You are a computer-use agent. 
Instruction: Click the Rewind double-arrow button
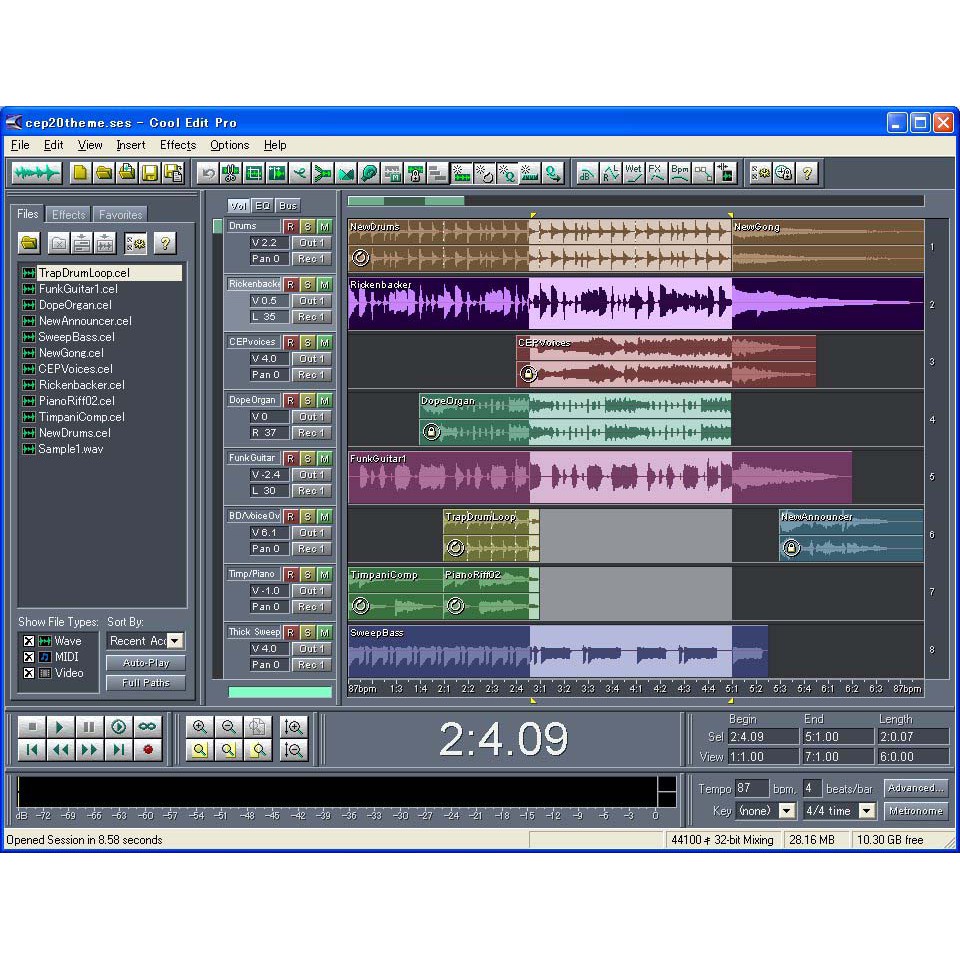60,749
